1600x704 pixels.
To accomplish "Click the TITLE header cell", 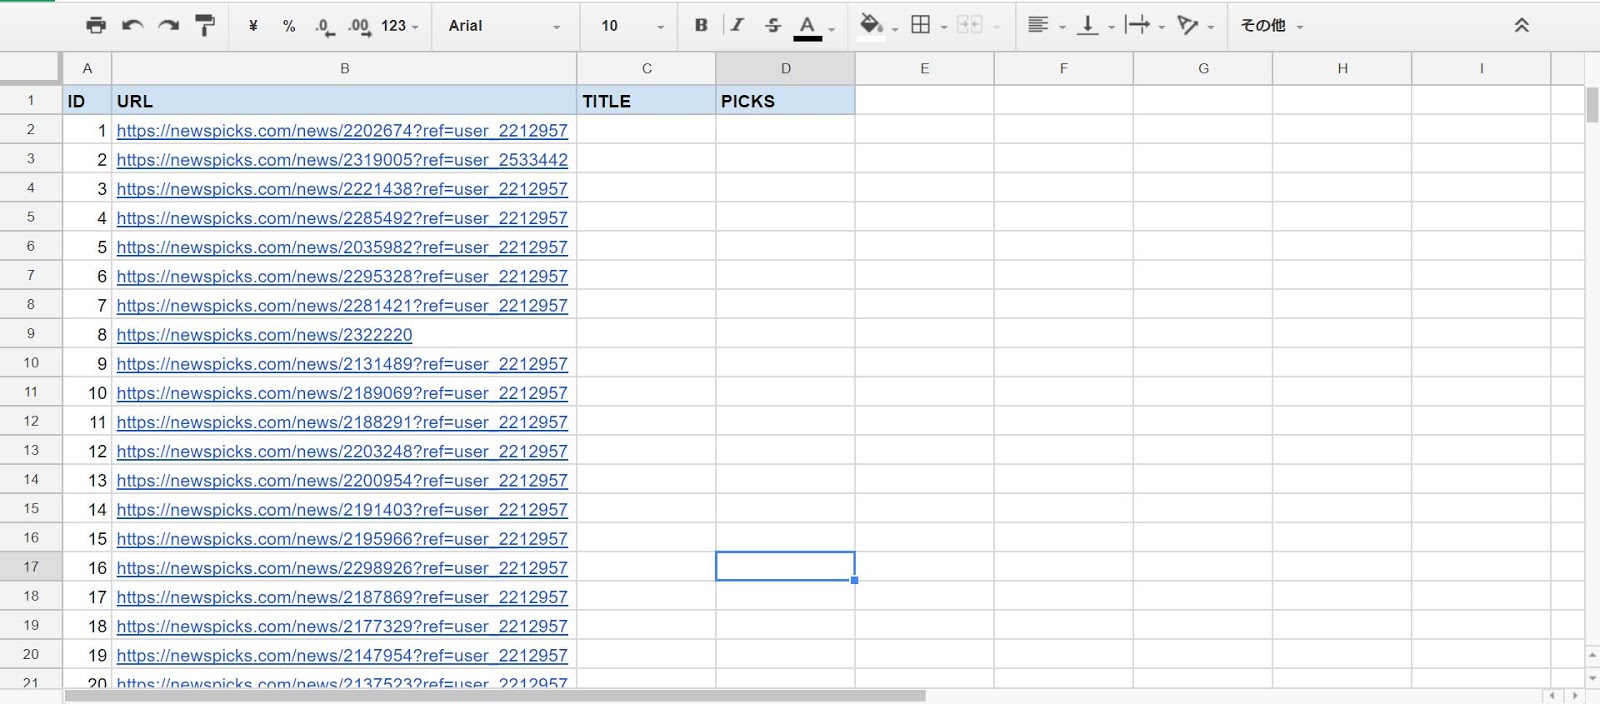I will coord(646,100).
